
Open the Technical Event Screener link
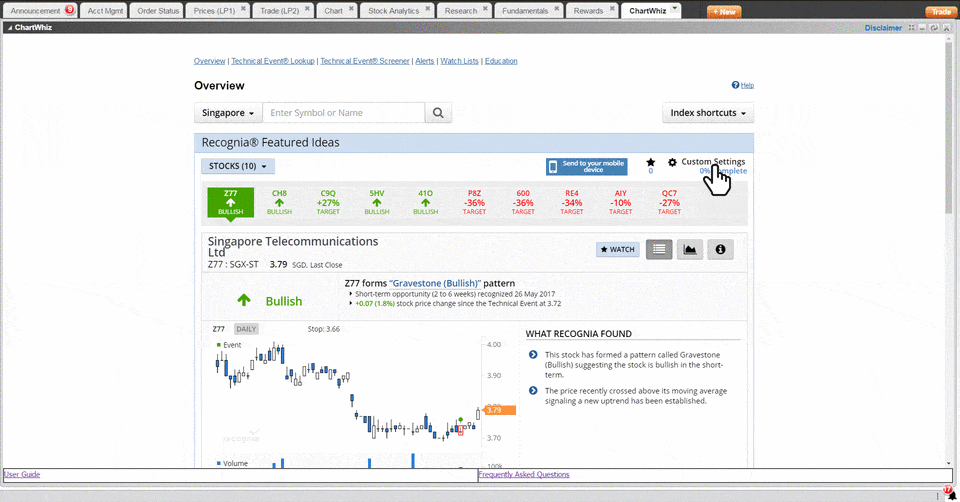pyautogui.click(x=365, y=61)
